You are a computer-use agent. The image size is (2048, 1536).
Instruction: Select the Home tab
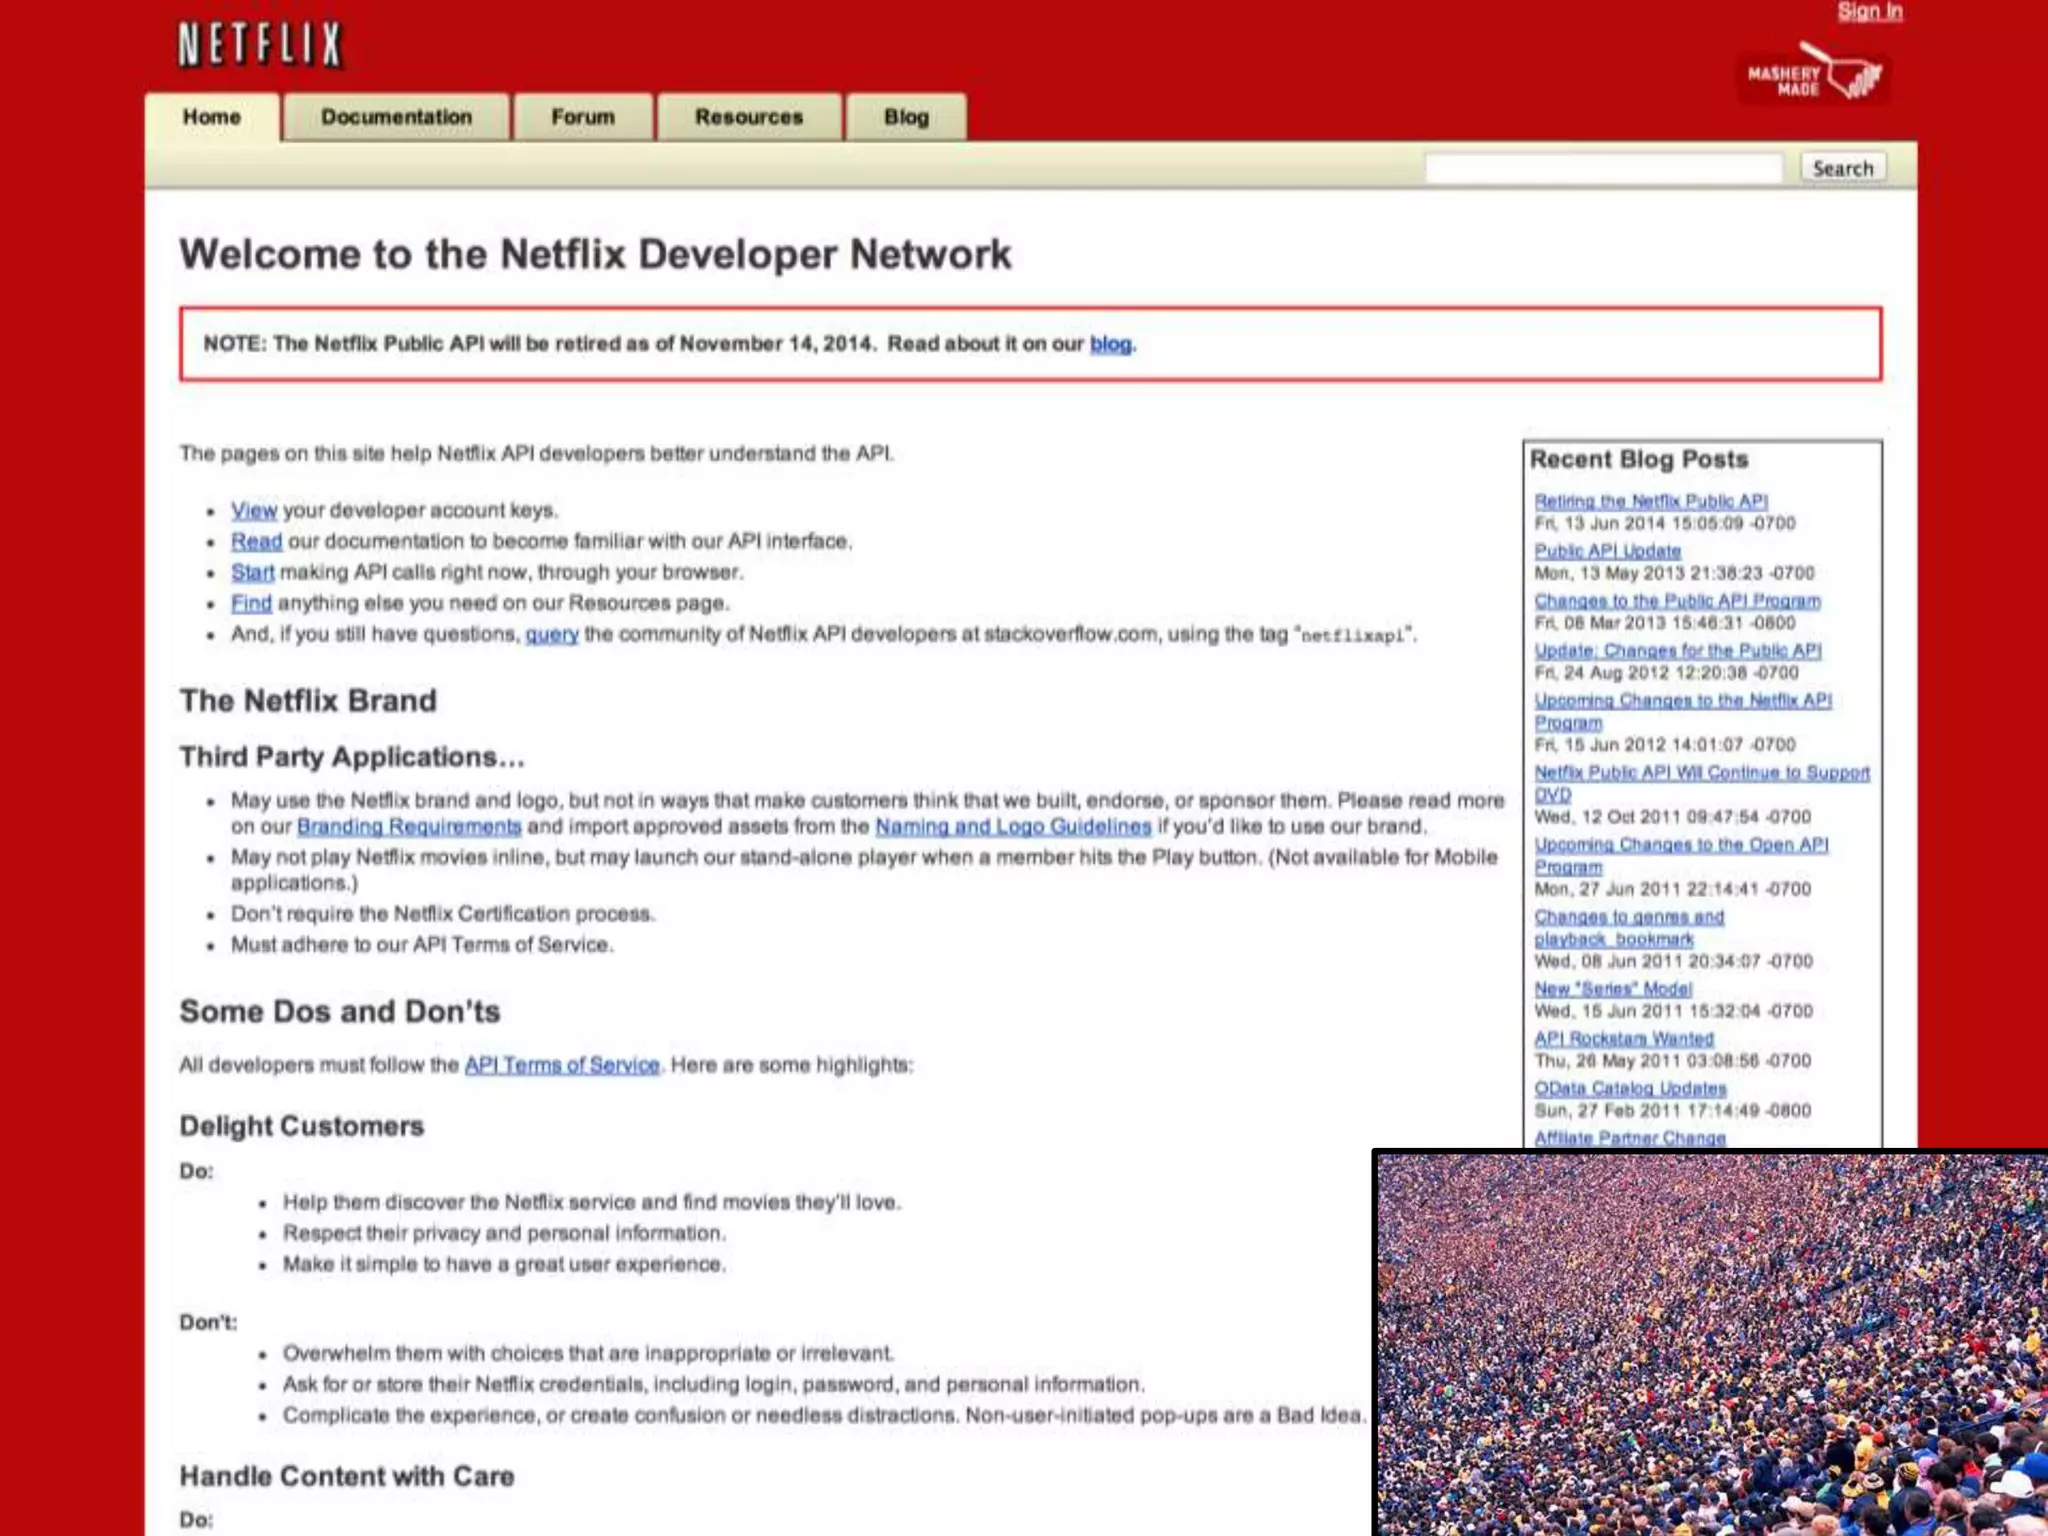pos(212,117)
